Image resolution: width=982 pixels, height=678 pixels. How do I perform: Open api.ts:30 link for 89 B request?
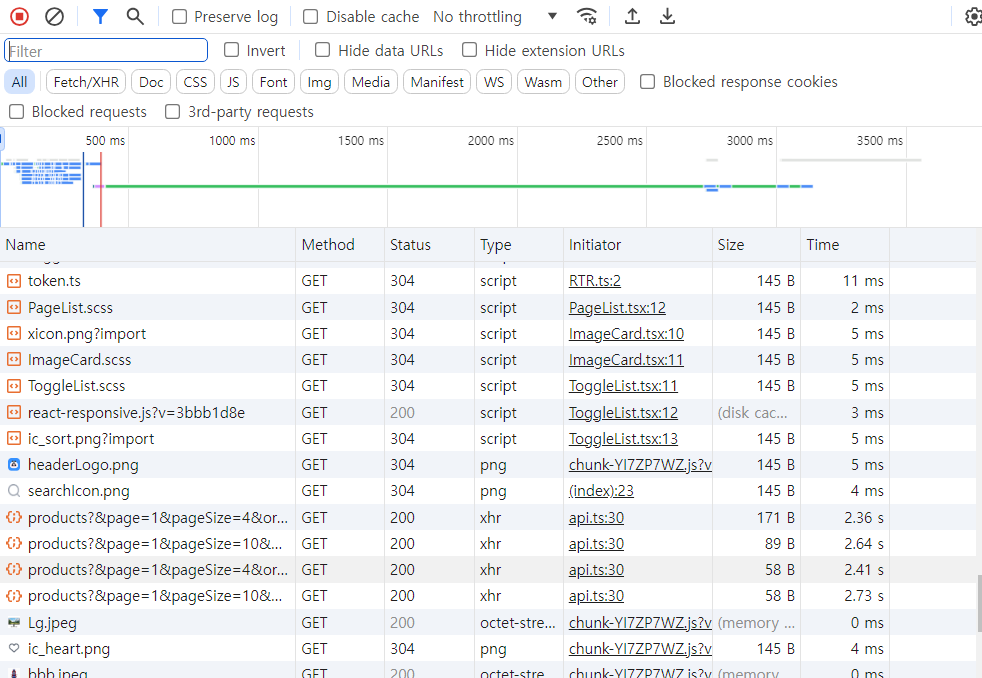pos(596,544)
